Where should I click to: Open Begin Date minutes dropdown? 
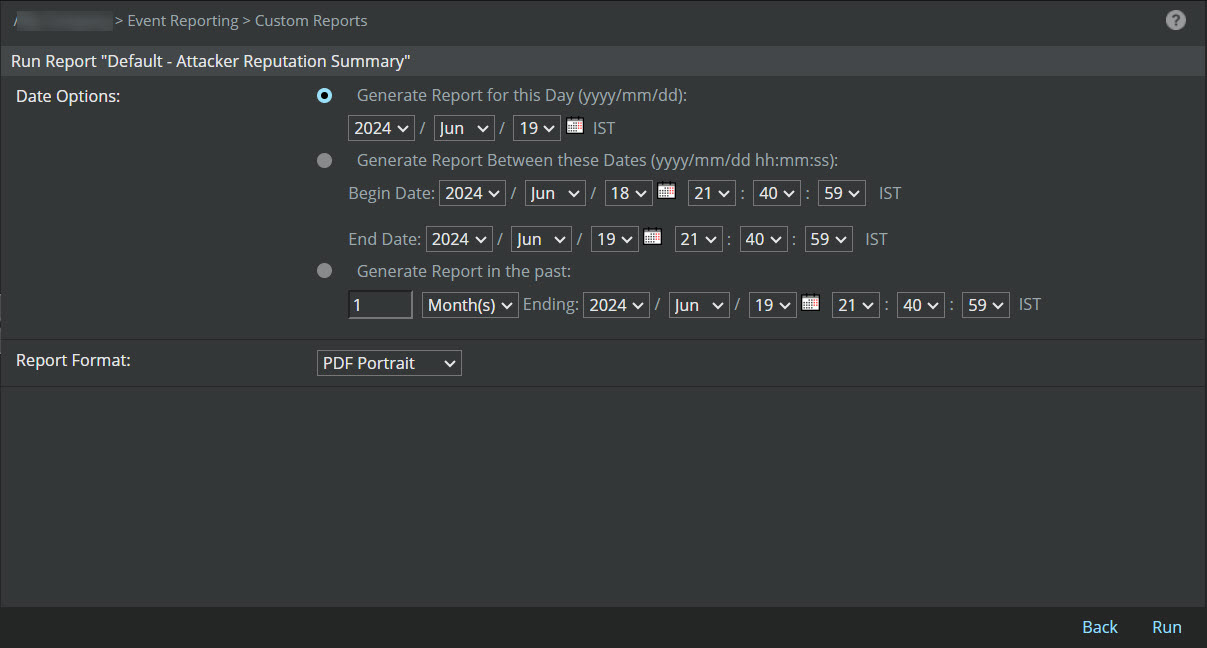click(777, 193)
